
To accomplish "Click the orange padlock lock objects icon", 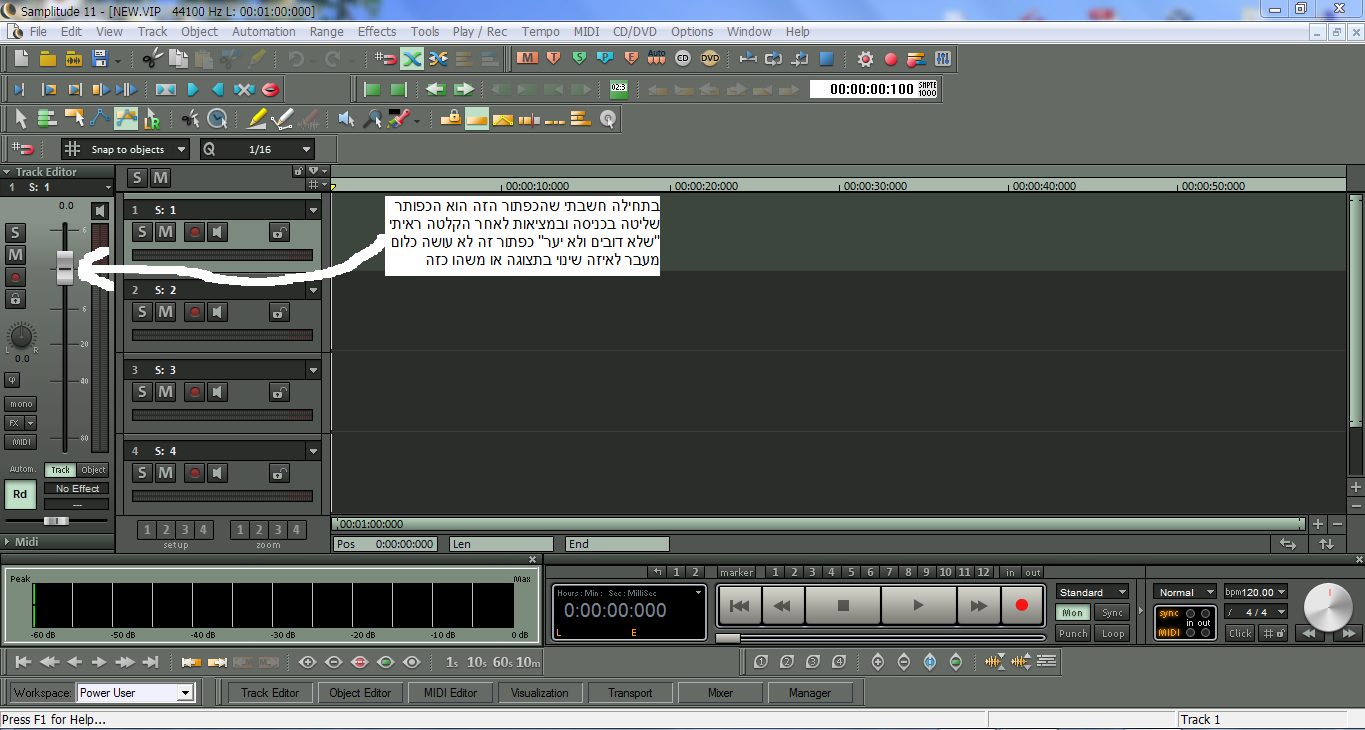I will click(450, 119).
